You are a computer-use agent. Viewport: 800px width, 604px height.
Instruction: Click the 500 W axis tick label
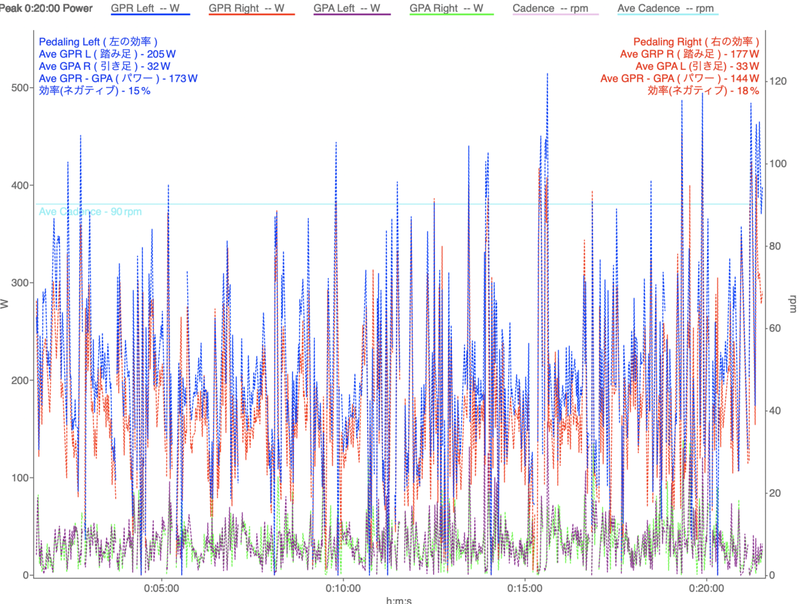pyautogui.click(x=20, y=88)
